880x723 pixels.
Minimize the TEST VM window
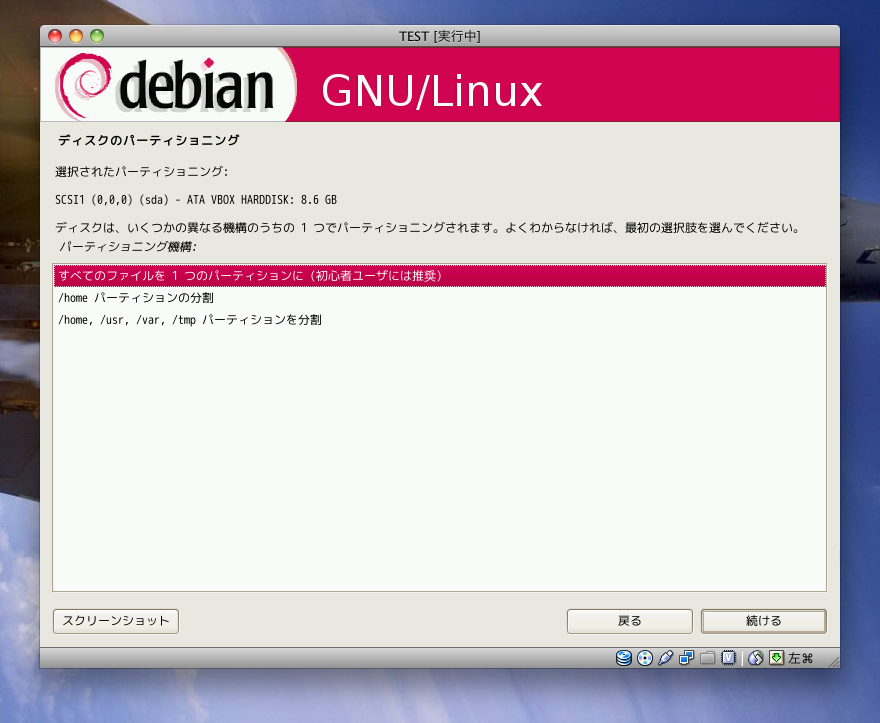coord(76,36)
